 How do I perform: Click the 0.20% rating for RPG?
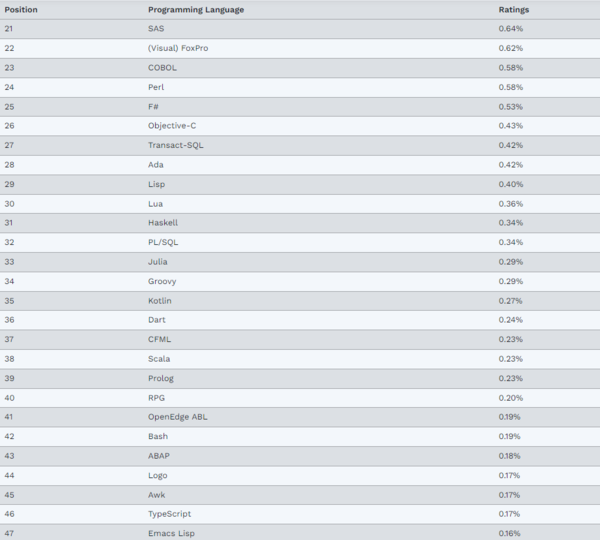point(510,397)
